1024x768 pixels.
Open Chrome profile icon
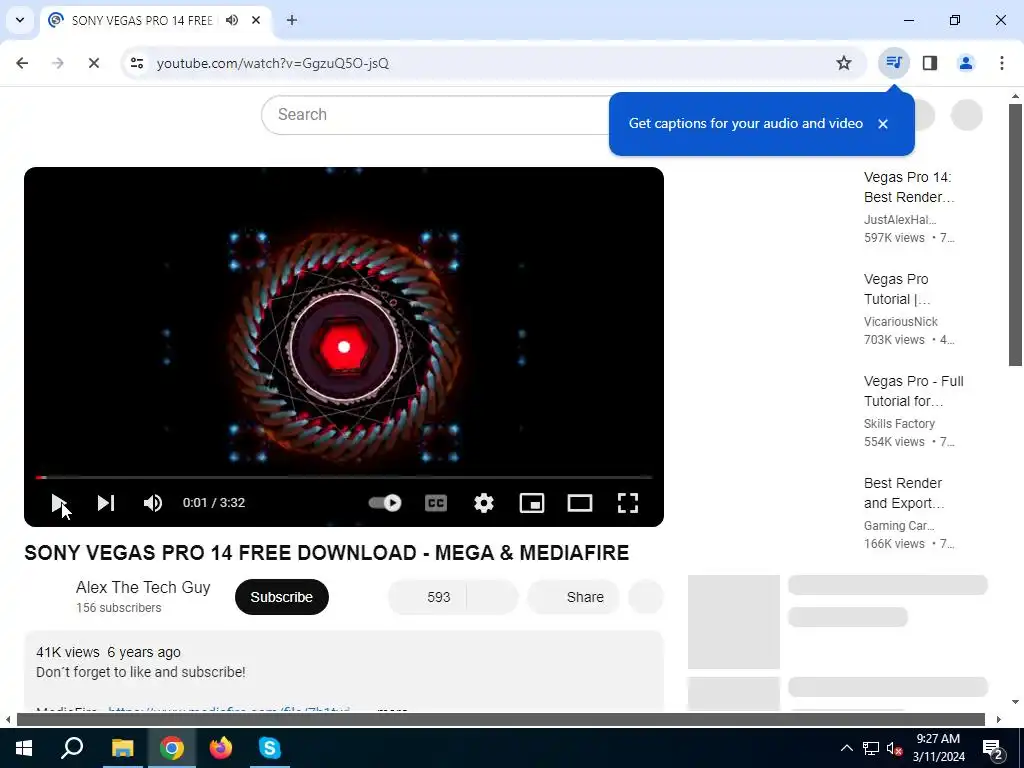pyautogui.click(x=966, y=63)
